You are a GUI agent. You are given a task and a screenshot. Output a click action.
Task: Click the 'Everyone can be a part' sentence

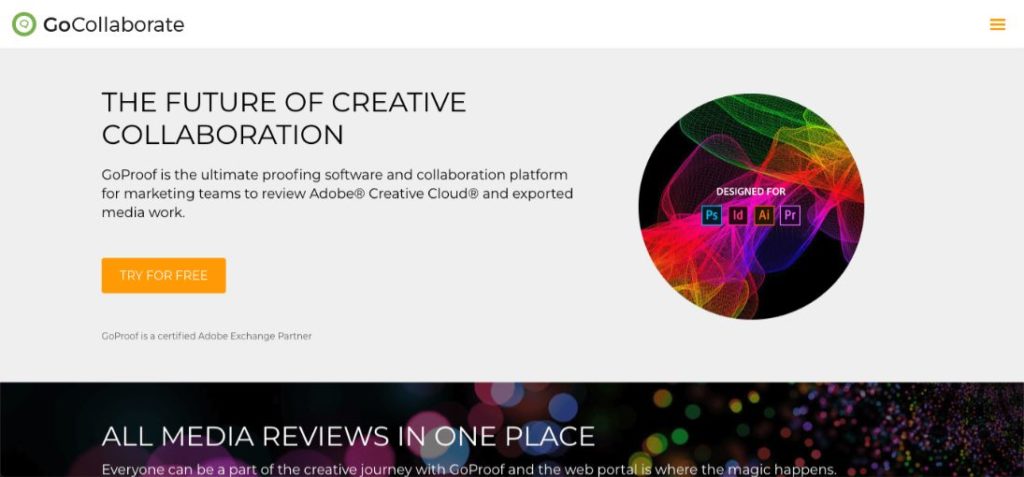pos(469,470)
